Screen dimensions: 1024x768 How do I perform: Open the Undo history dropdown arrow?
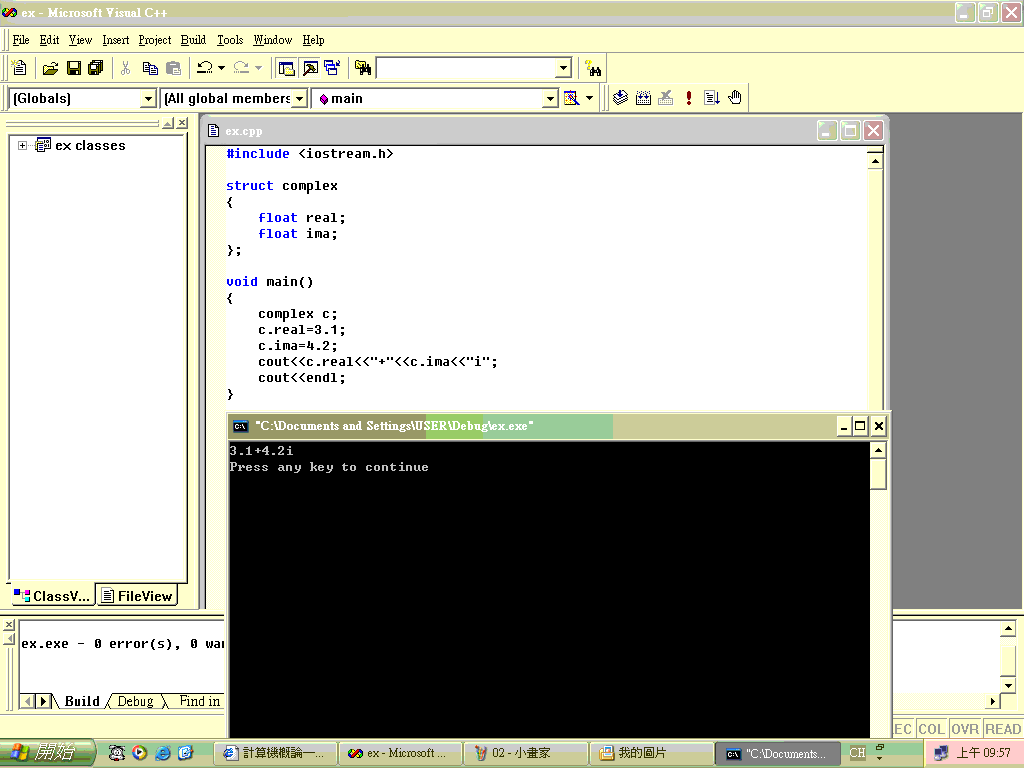pyautogui.click(x=221, y=68)
